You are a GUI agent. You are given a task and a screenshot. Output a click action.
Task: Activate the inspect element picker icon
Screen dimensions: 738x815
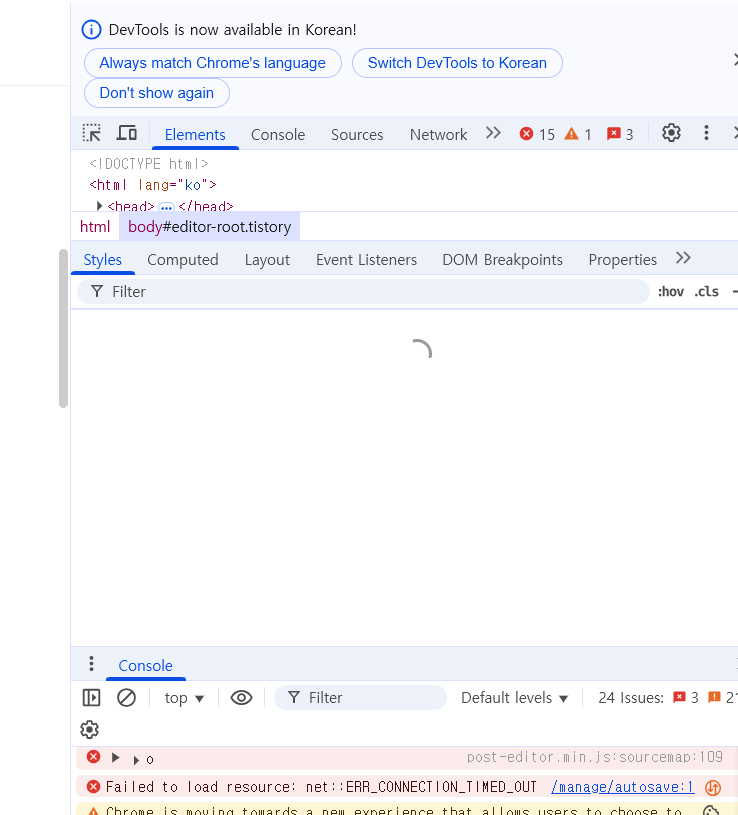tap(91, 134)
